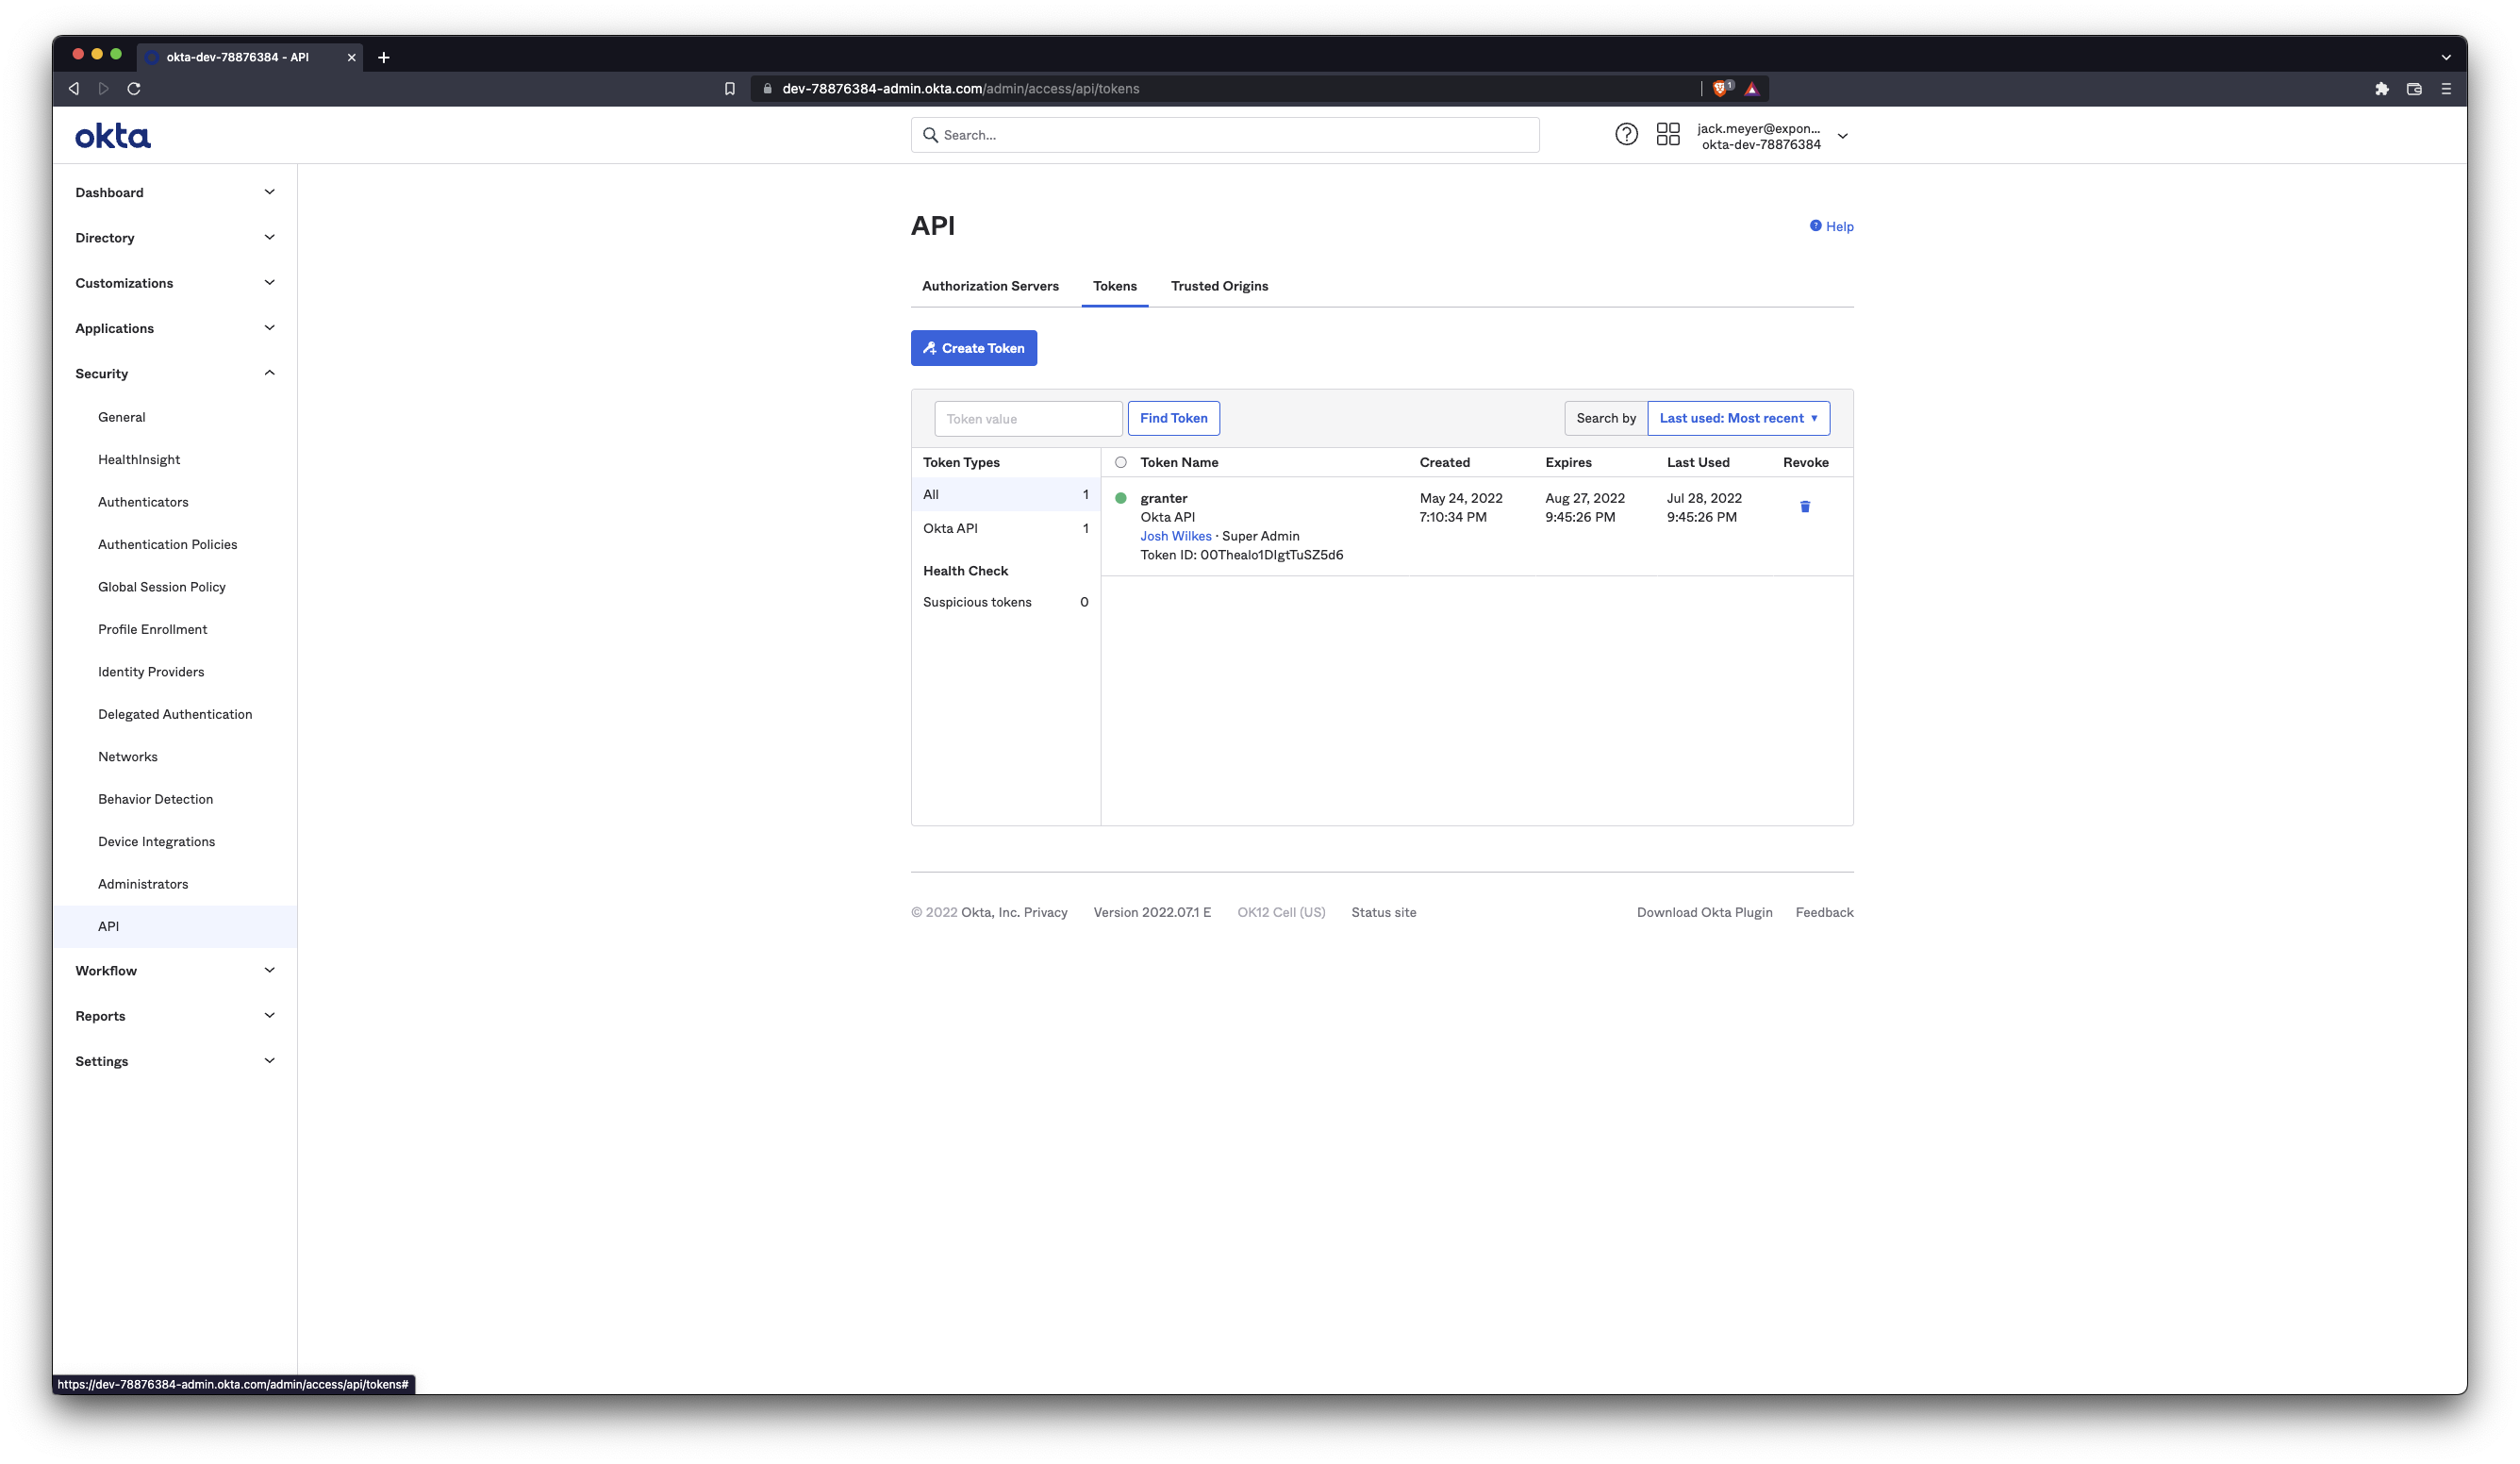Expand the Reports menu
This screenshot has width=2520, height=1464.
[x=175, y=1016]
